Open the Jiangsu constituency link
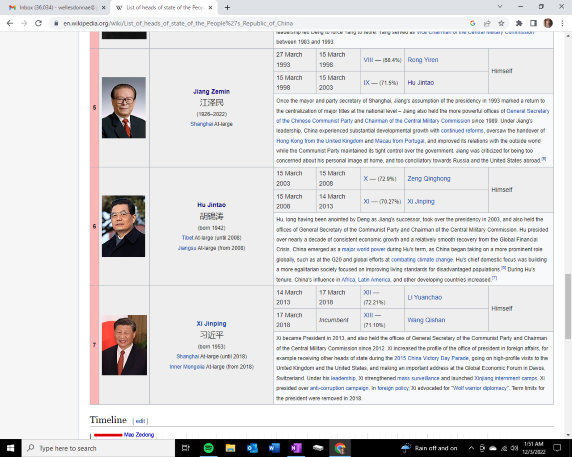Screen dimensions: 572x457 coord(187,248)
